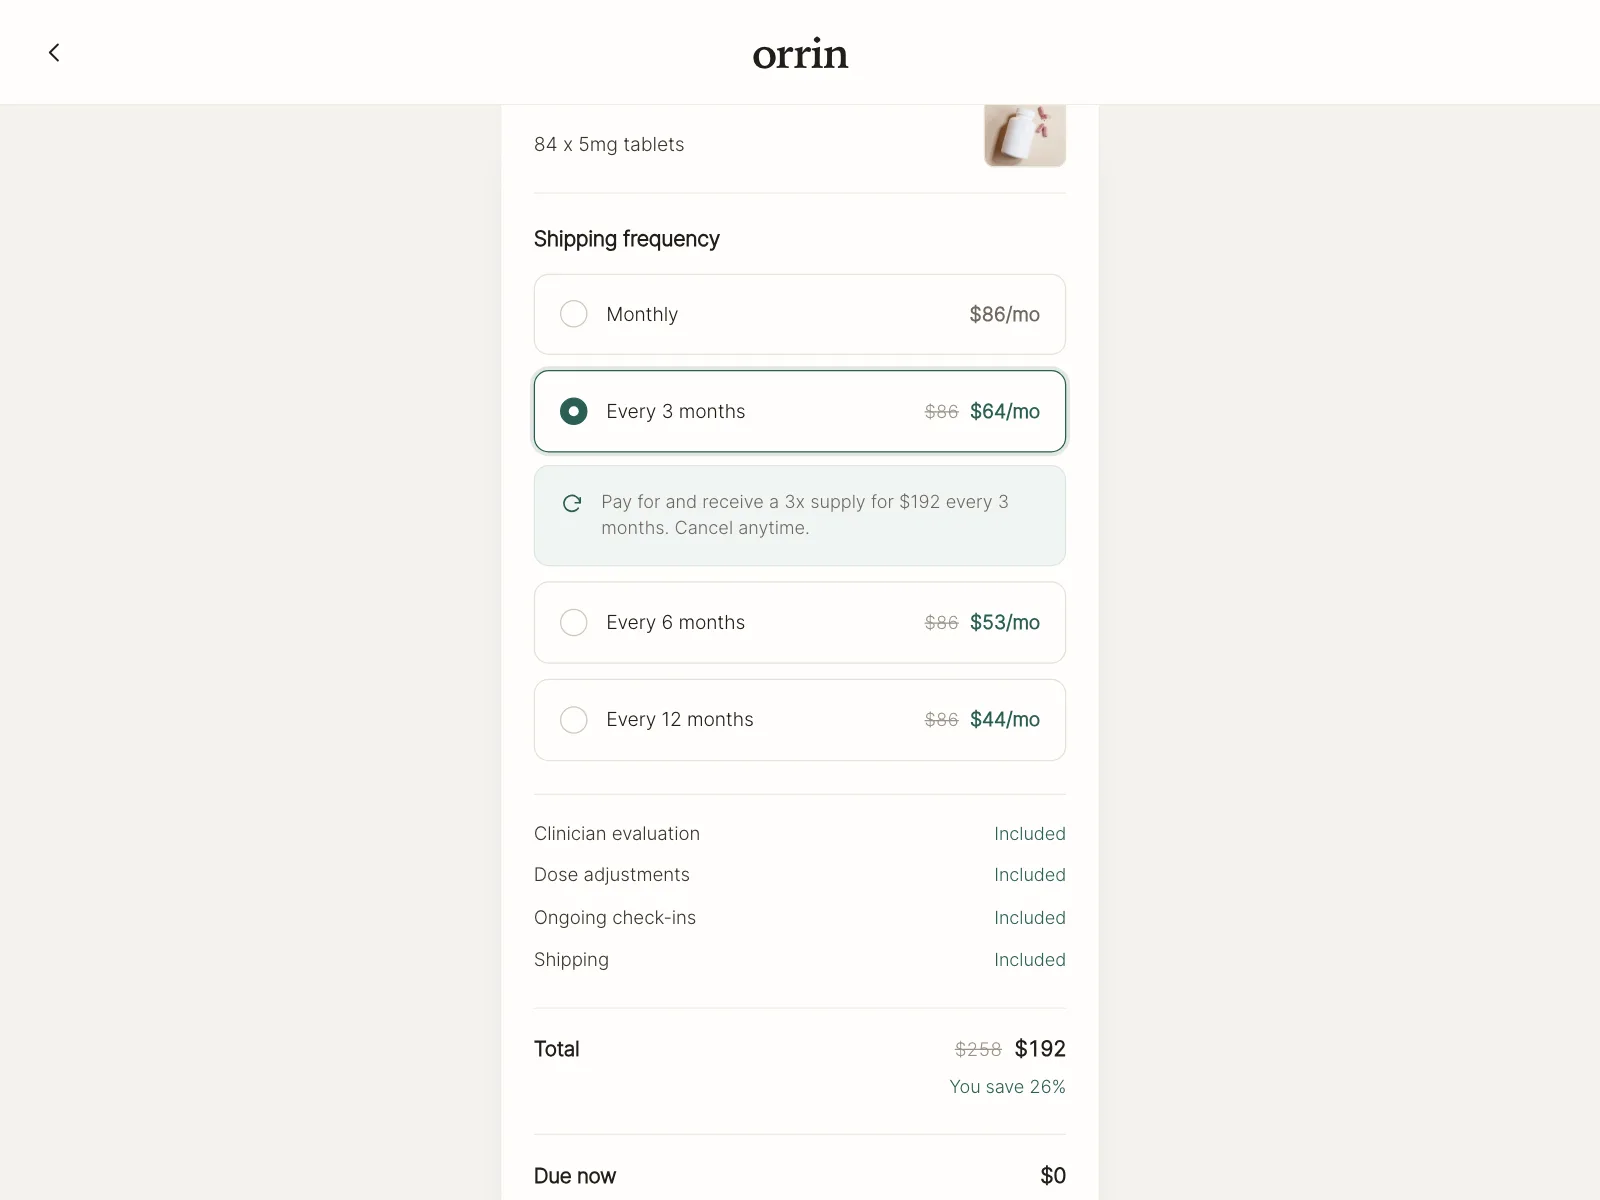Click Included beside Shipping
The width and height of the screenshot is (1600, 1200).
pos(1030,960)
